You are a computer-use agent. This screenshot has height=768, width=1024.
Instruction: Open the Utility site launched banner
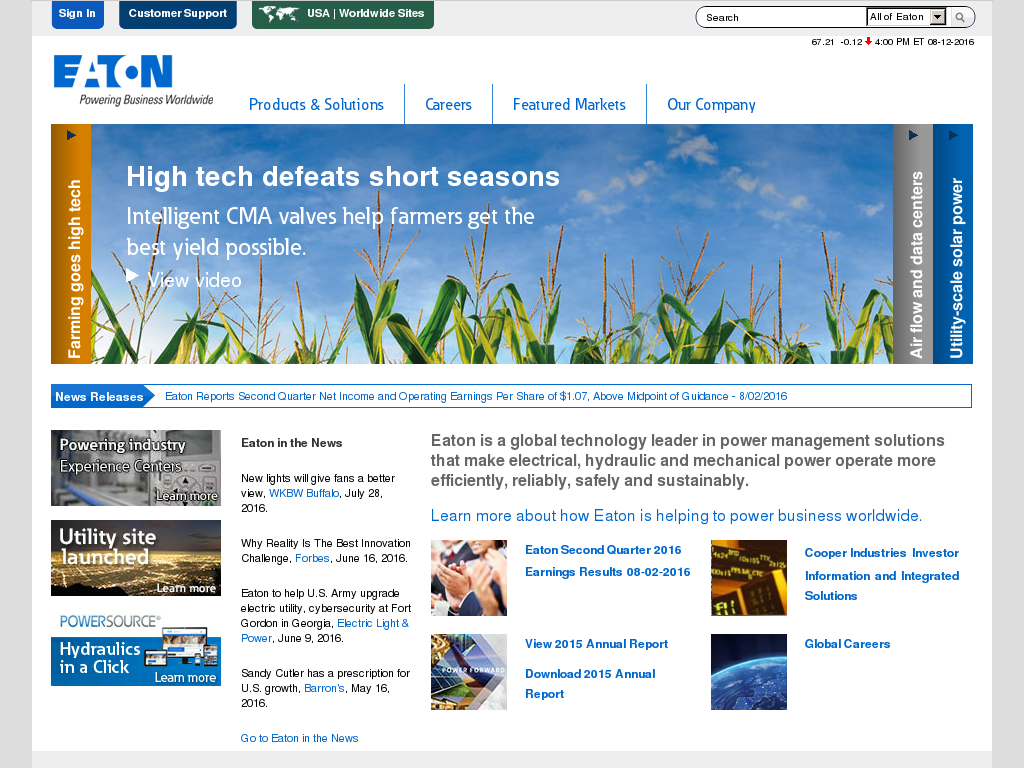click(x=136, y=558)
